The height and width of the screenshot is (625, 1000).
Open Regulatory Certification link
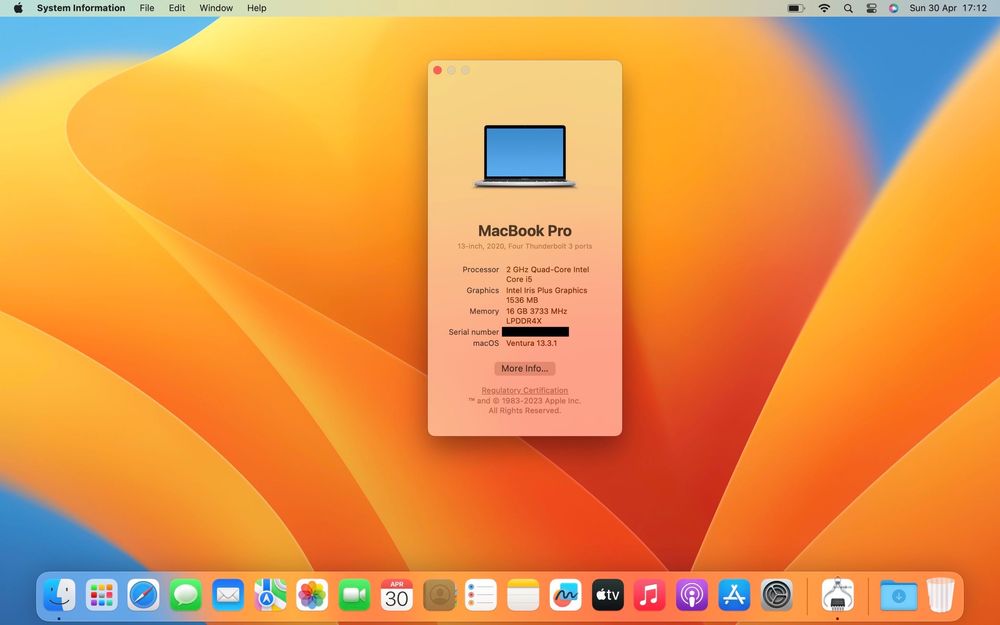coord(524,390)
